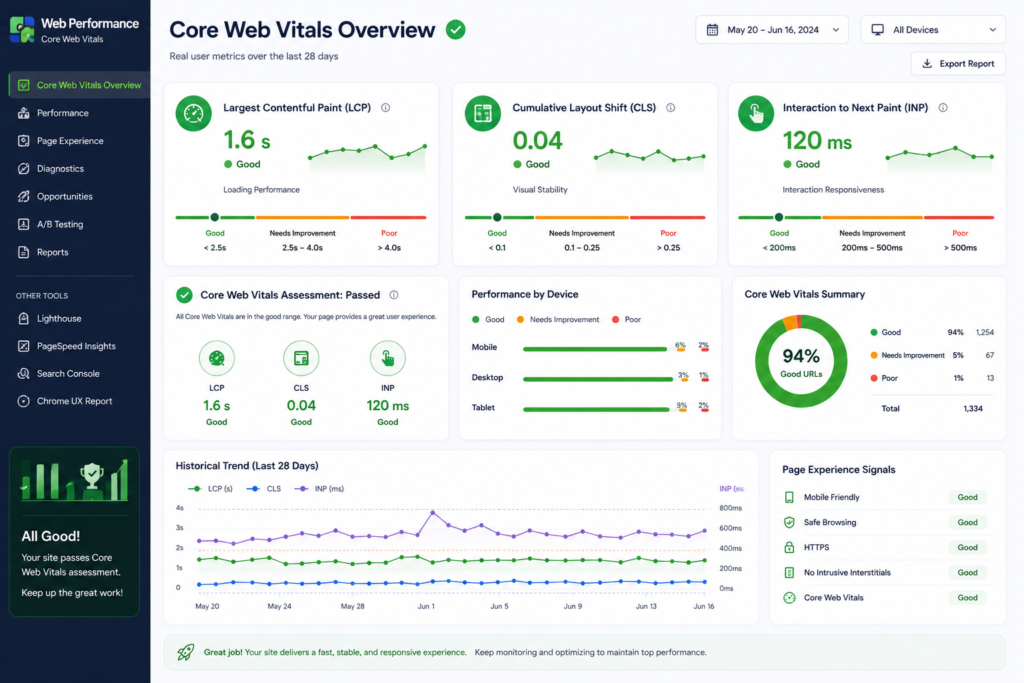Toggle Poor legend in Performance by Device
This screenshot has height=683, width=1024.
click(x=626, y=319)
